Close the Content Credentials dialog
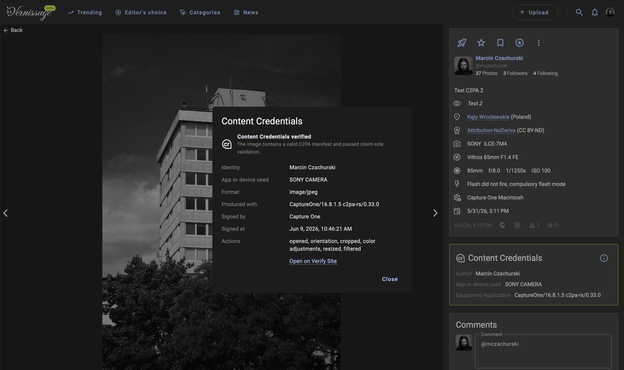624x370 pixels. 390,279
